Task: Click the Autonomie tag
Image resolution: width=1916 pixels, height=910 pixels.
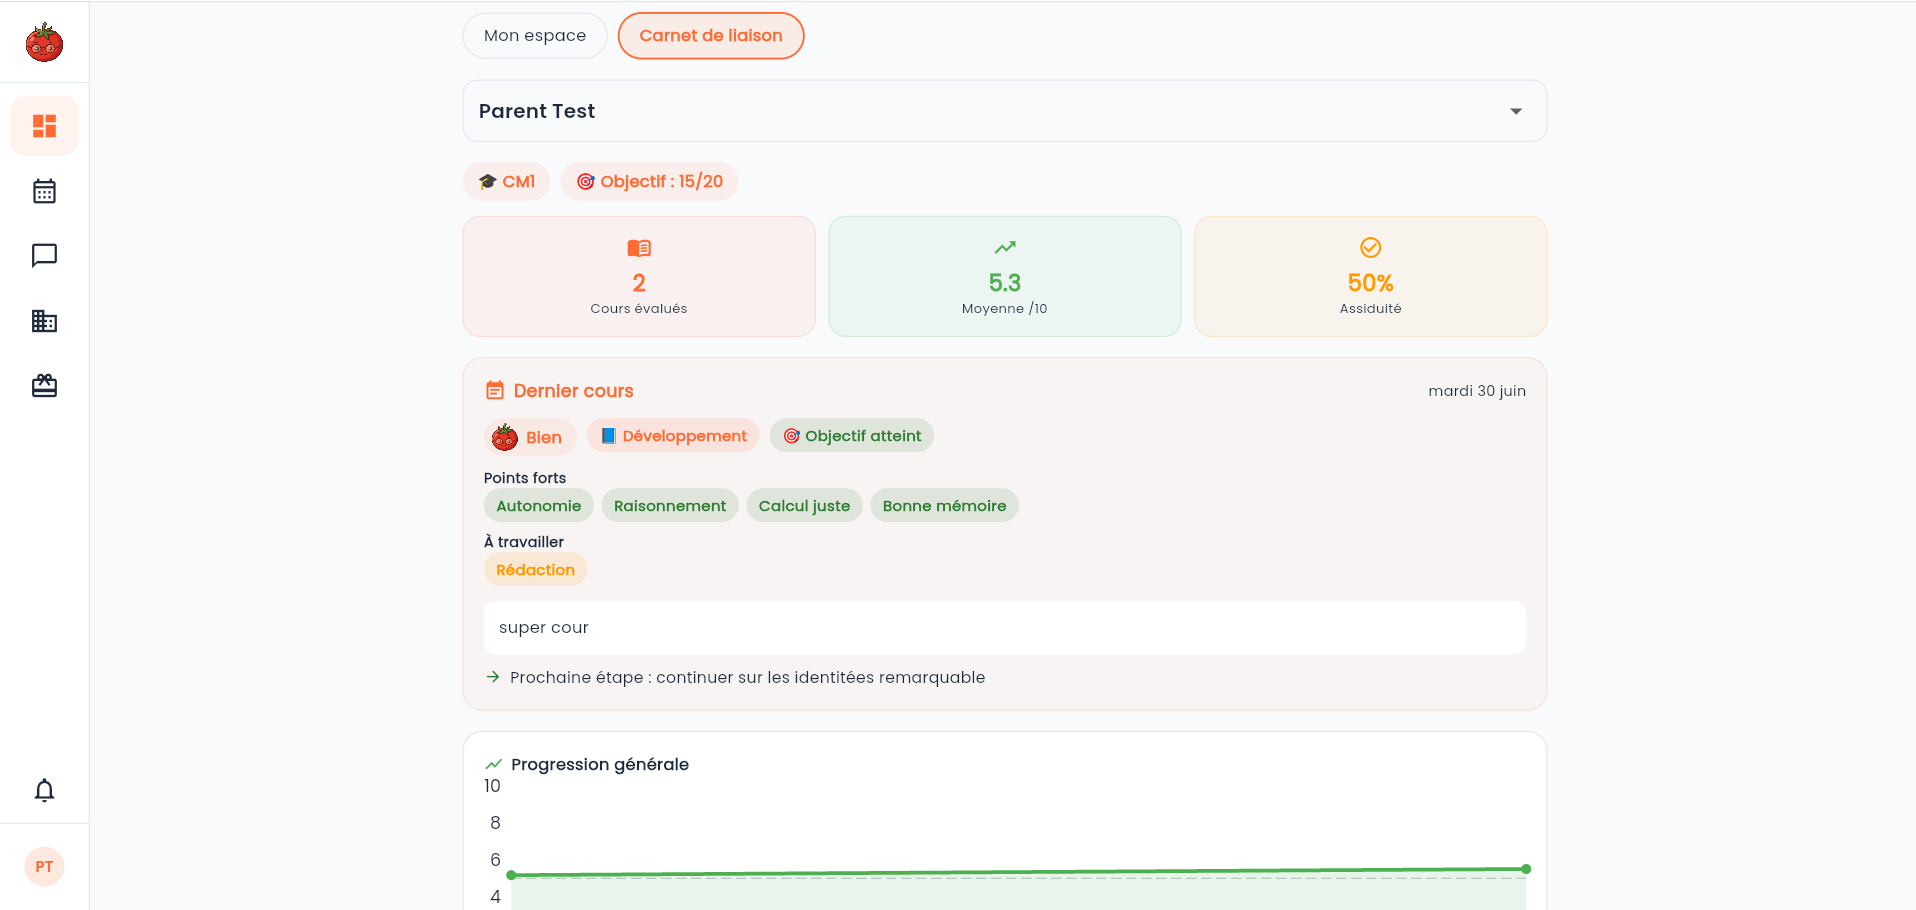Action: (x=539, y=506)
